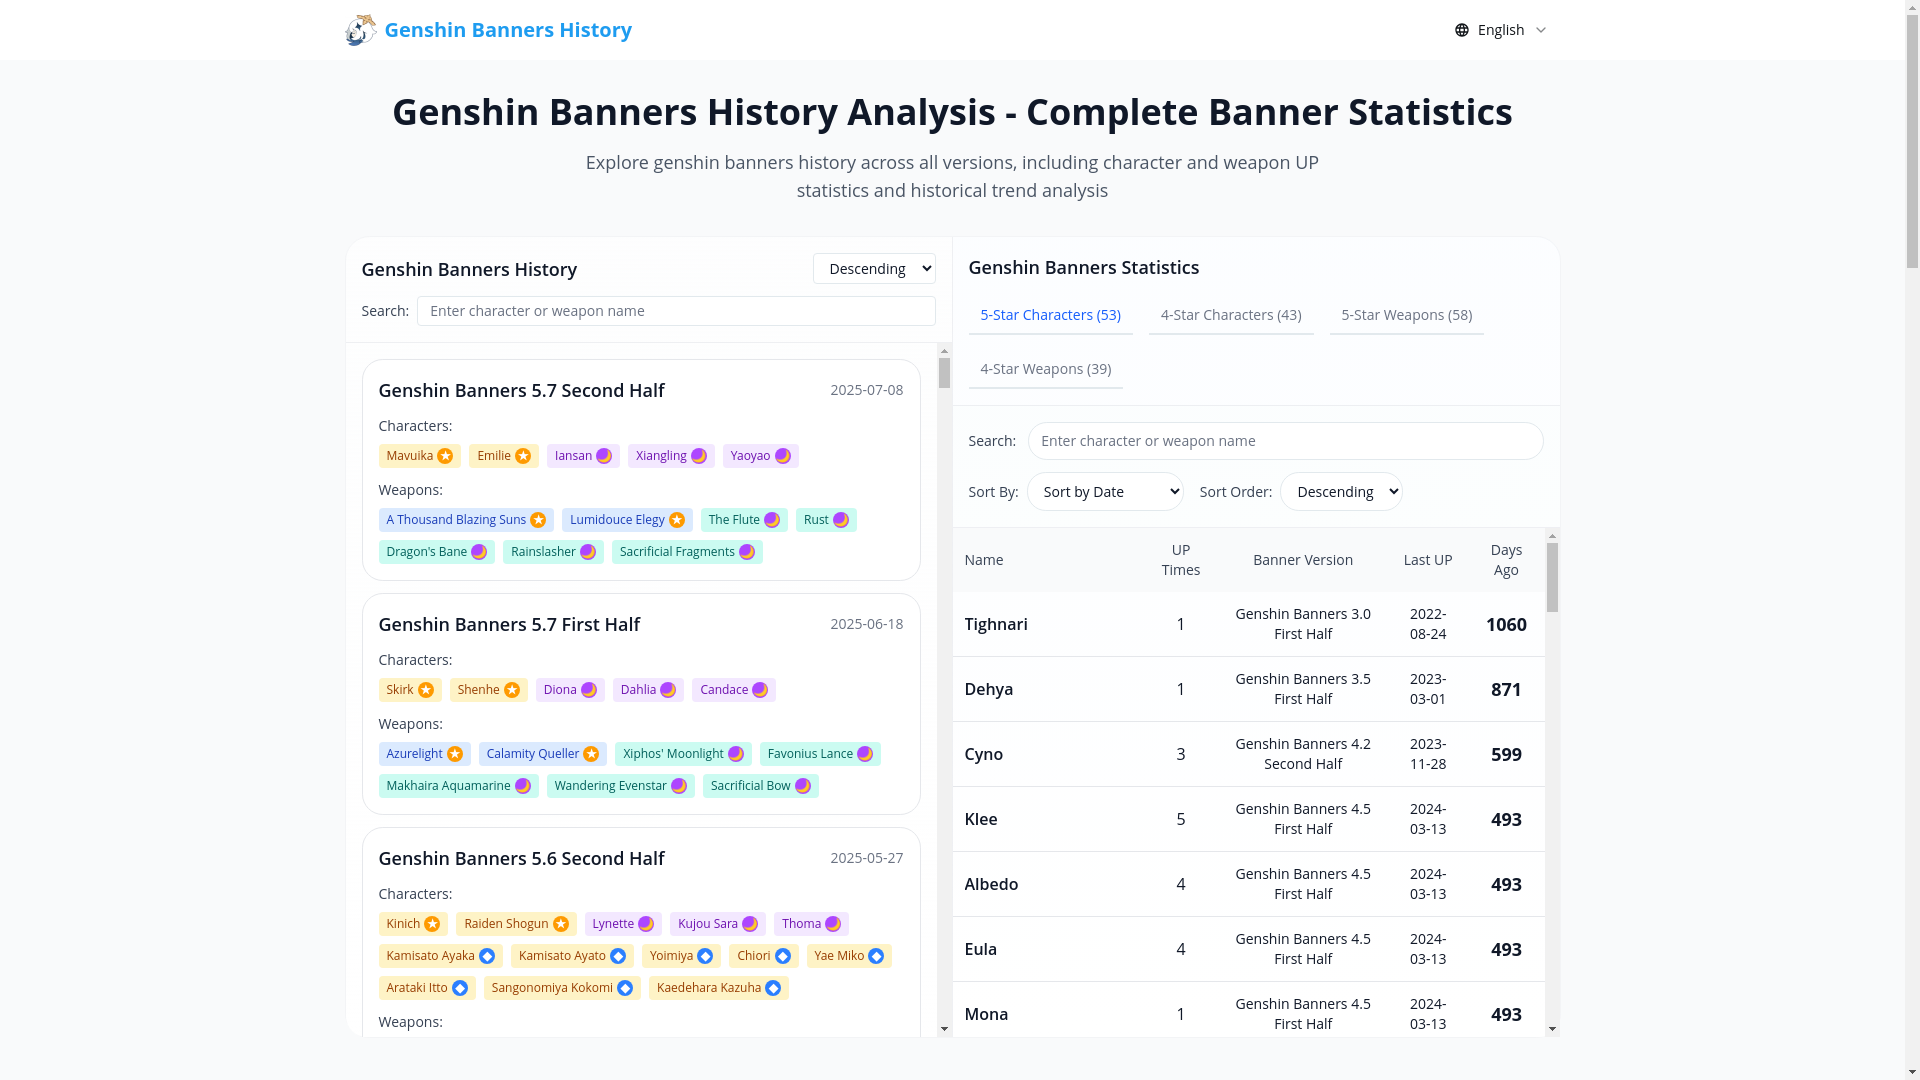
Task: Click the Favonius Lance weapon tag
Action: coord(820,754)
